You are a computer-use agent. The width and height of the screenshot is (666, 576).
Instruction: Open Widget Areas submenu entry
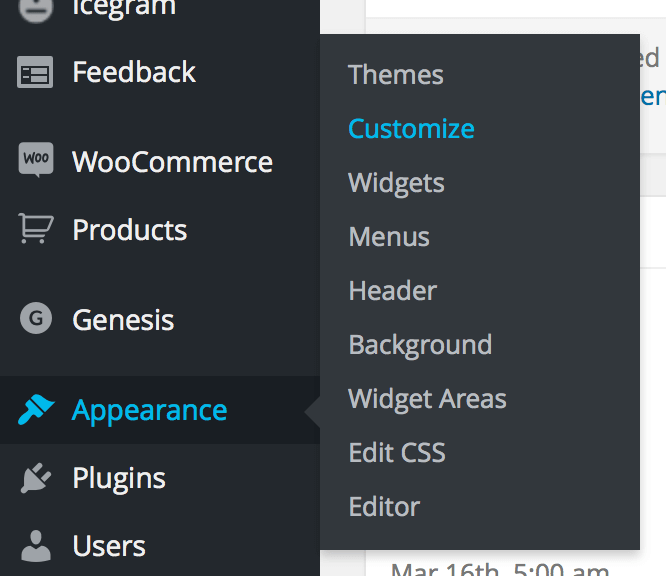(x=427, y=399)
